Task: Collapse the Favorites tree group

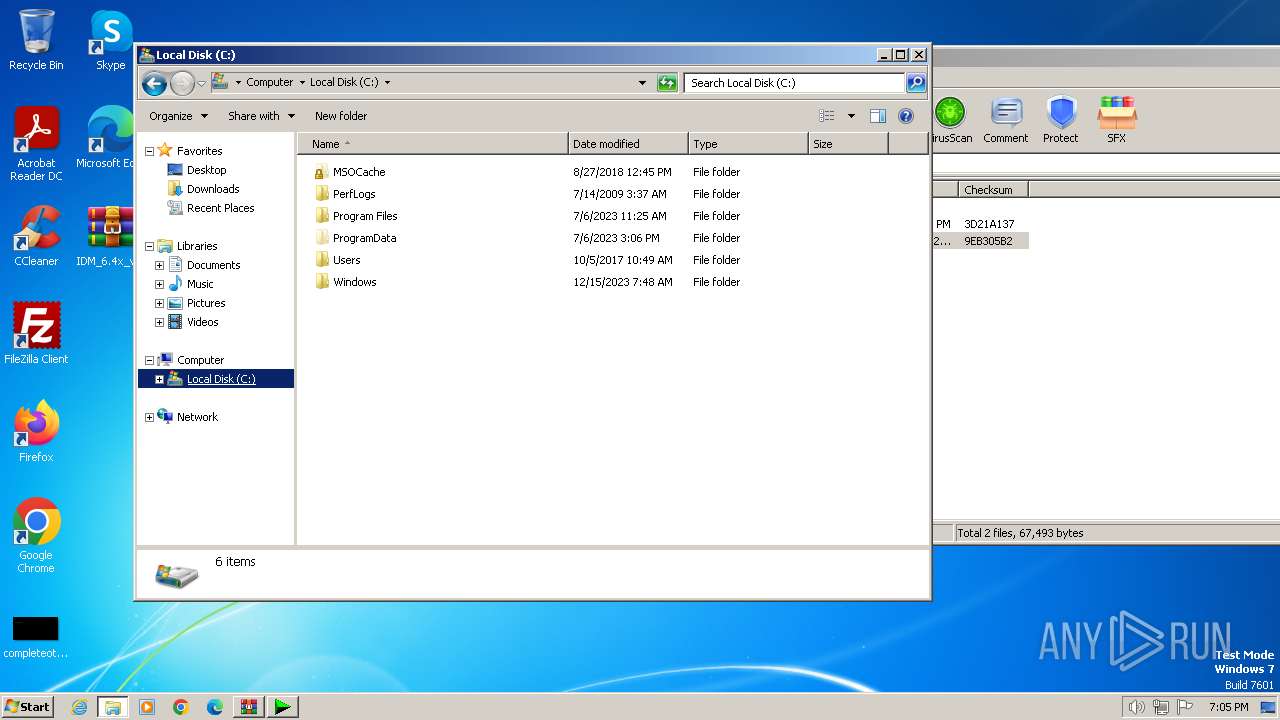Action: [x=150, y=151]
